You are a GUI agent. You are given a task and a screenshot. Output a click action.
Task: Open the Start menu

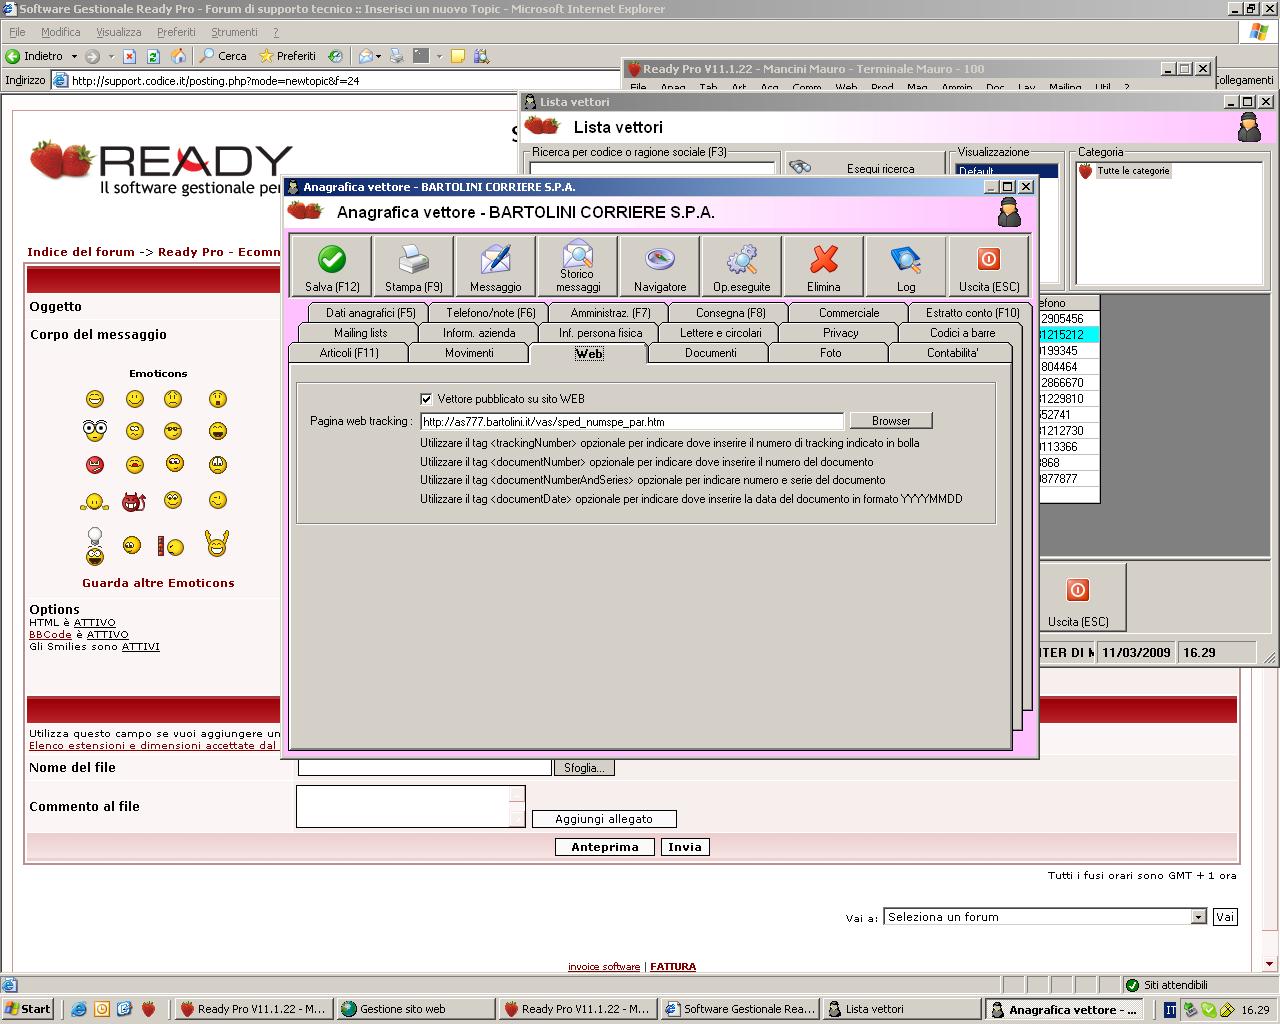(27, 1009)
